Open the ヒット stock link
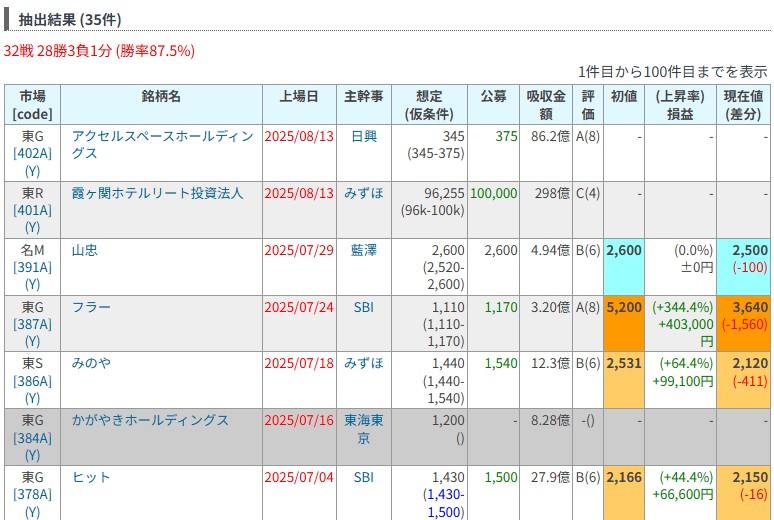 pos(91,478)
